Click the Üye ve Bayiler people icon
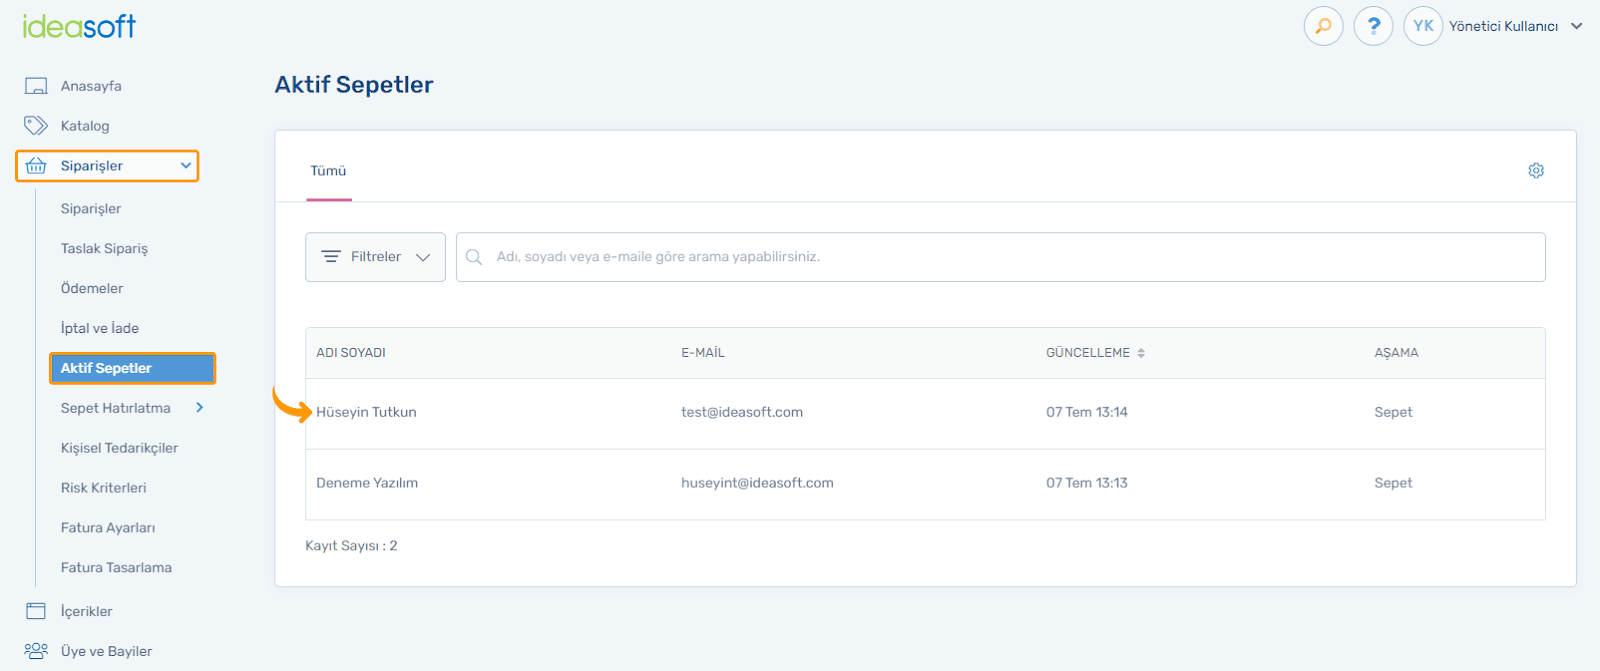 pyautogui.click(x=36, y=651)
